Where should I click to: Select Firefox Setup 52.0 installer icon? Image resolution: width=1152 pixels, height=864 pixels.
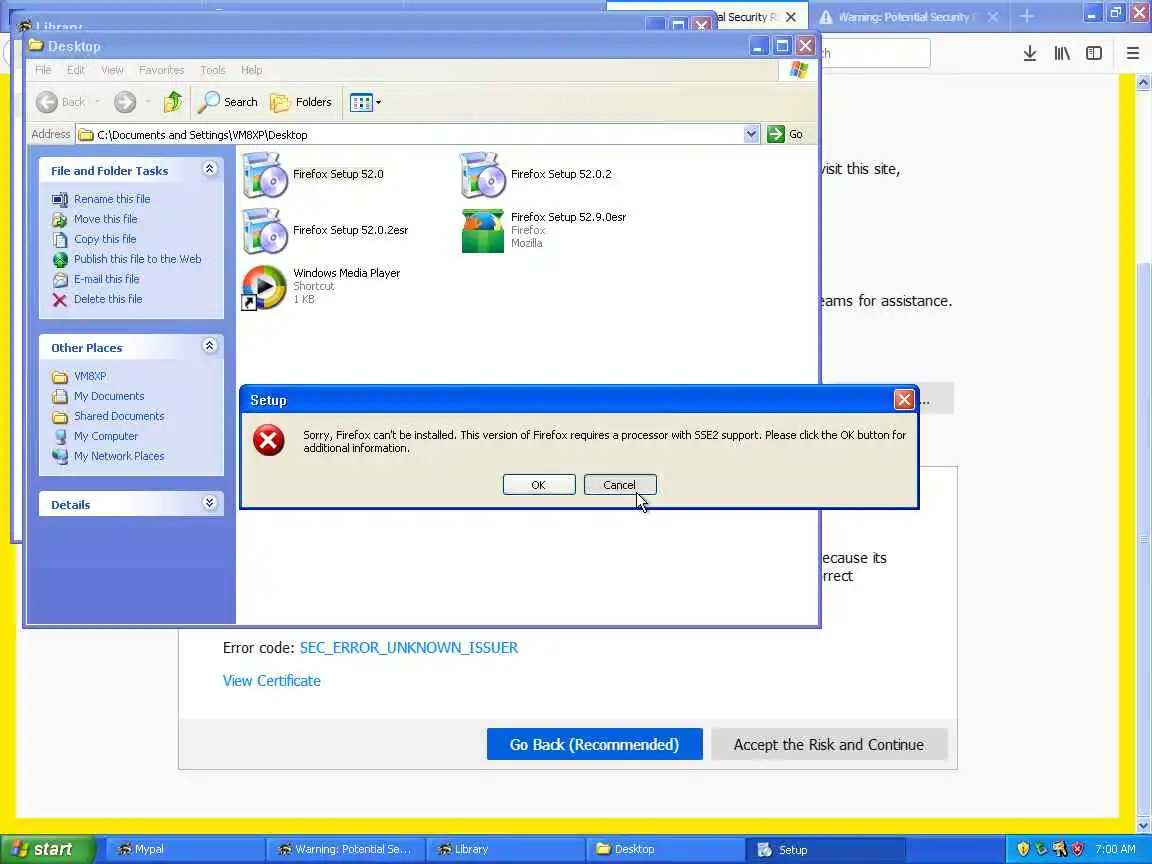[264, 175]
